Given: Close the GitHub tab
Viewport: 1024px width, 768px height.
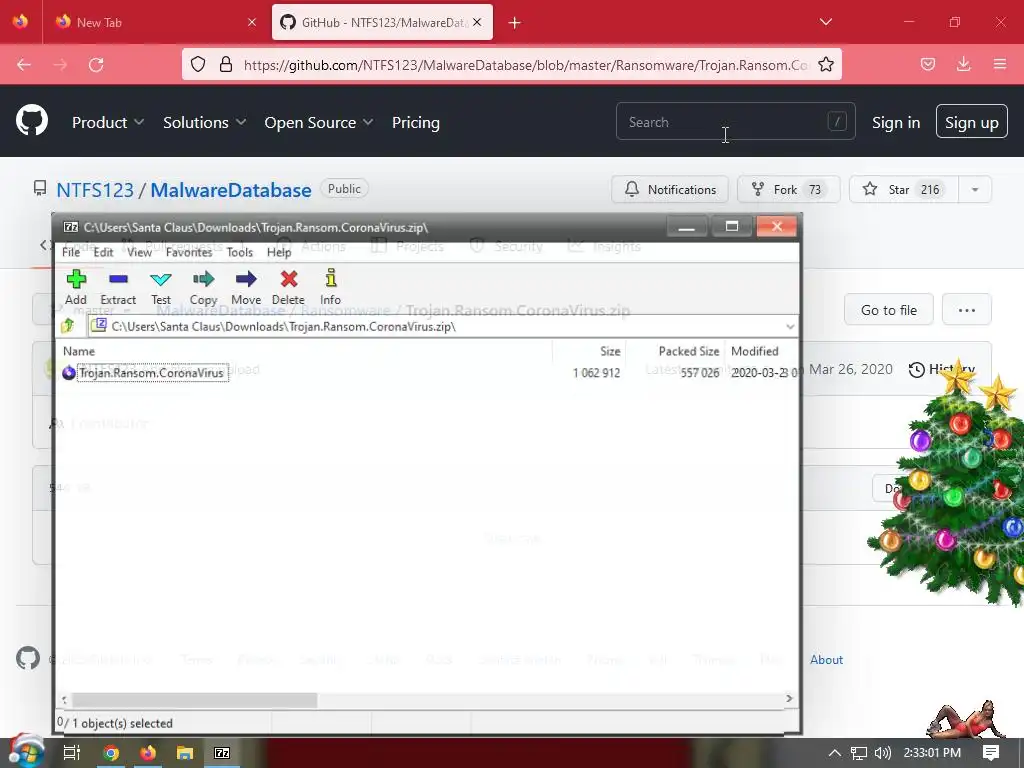Looking at the screenshot, I should [x=477, y=22].
